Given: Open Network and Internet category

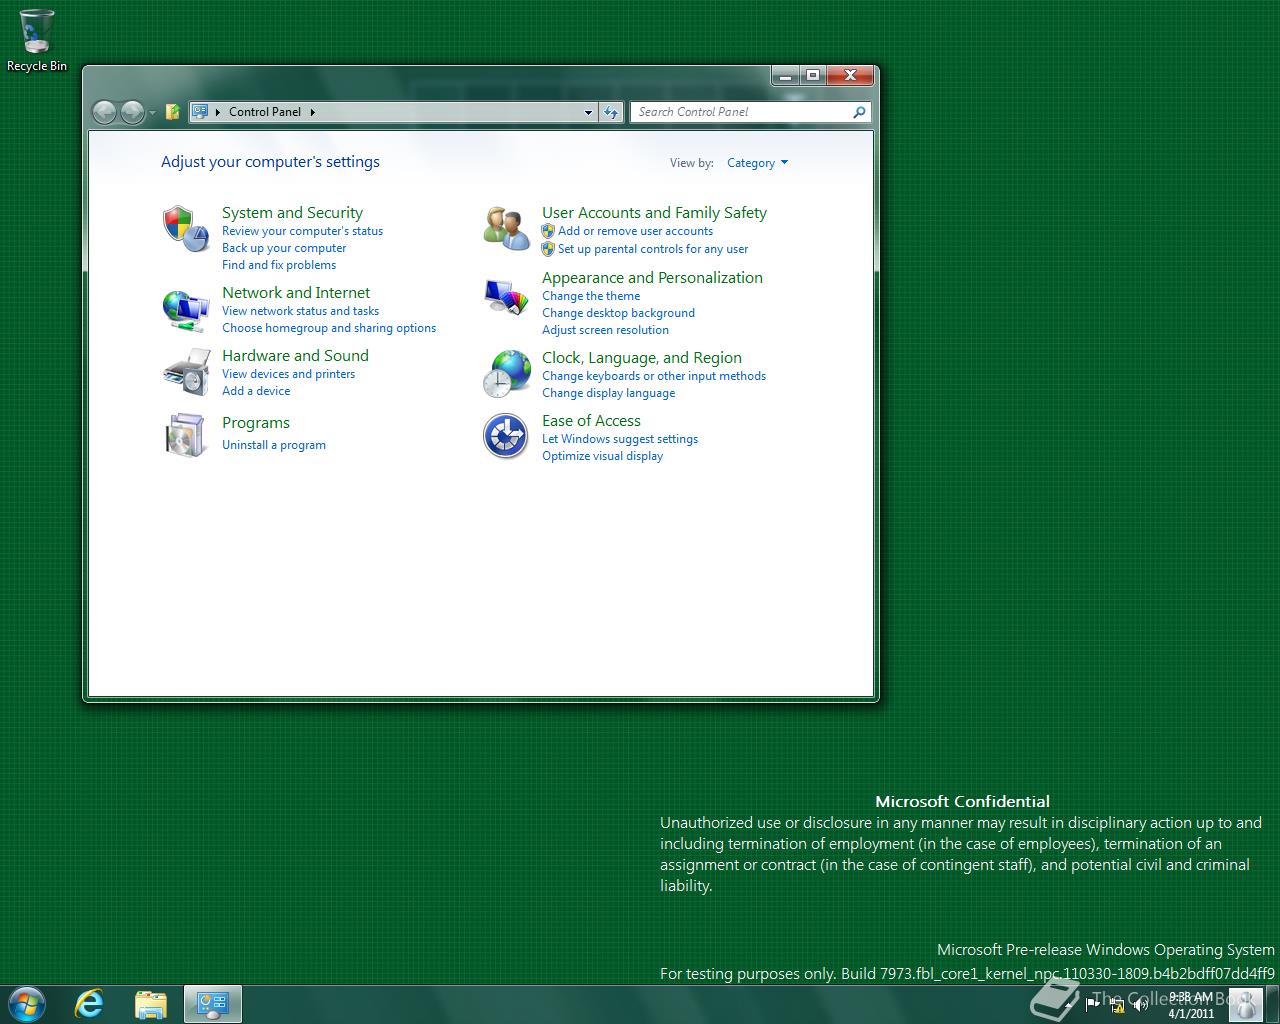Looking at the screenshot, I should 296,293.
